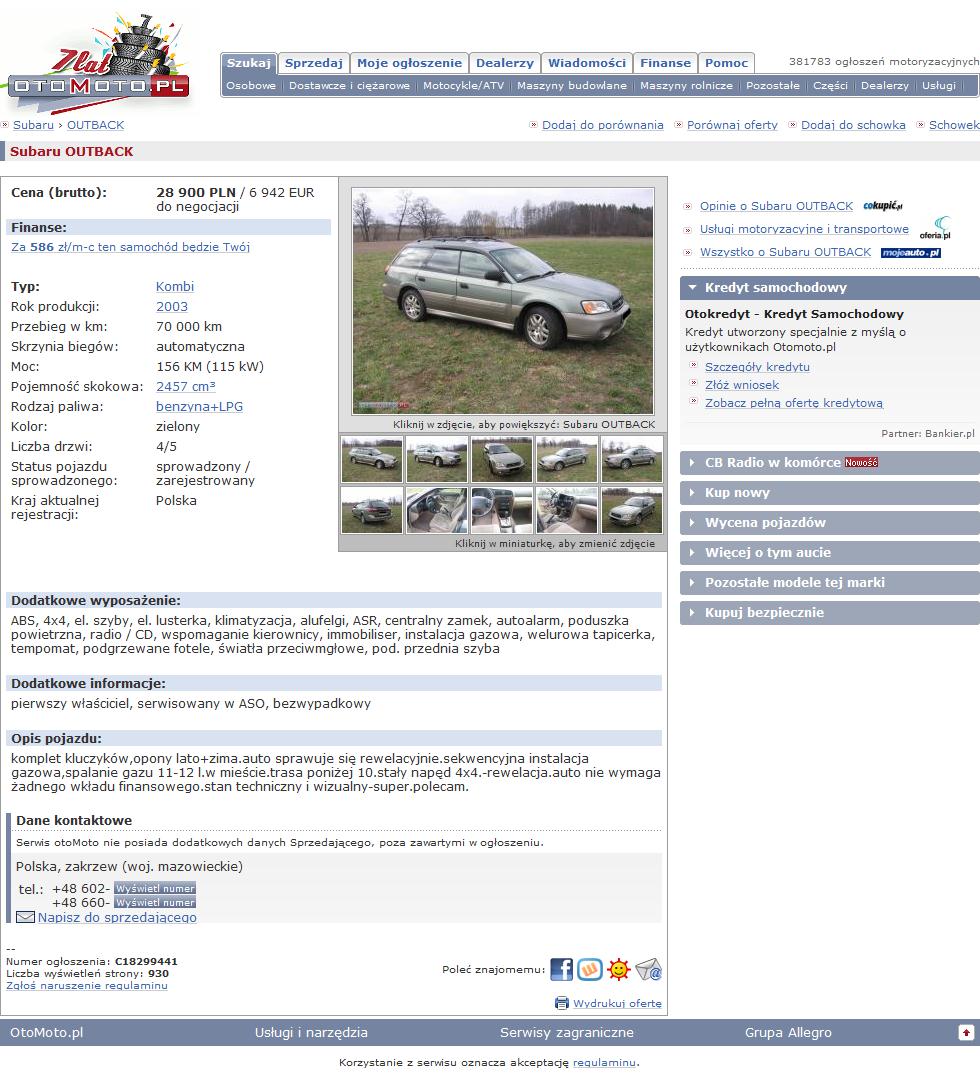Open the Finanse tab
Image resolution: width=980 pixels, height=1088 pixels.
click(665, 63)
